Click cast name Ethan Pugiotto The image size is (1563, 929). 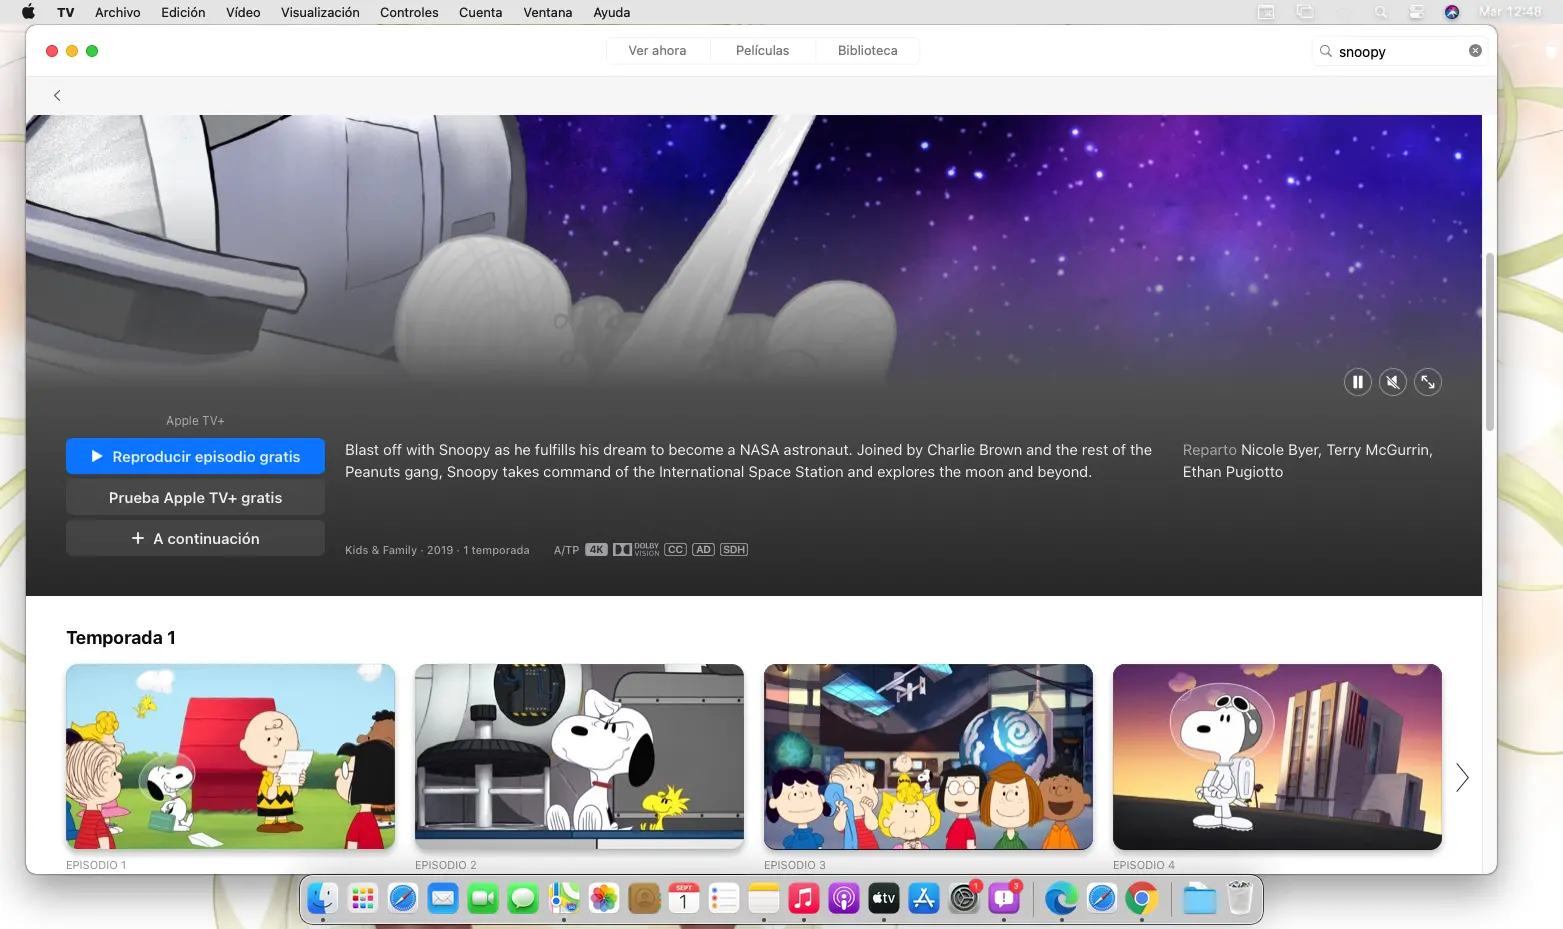(1233, 472)
